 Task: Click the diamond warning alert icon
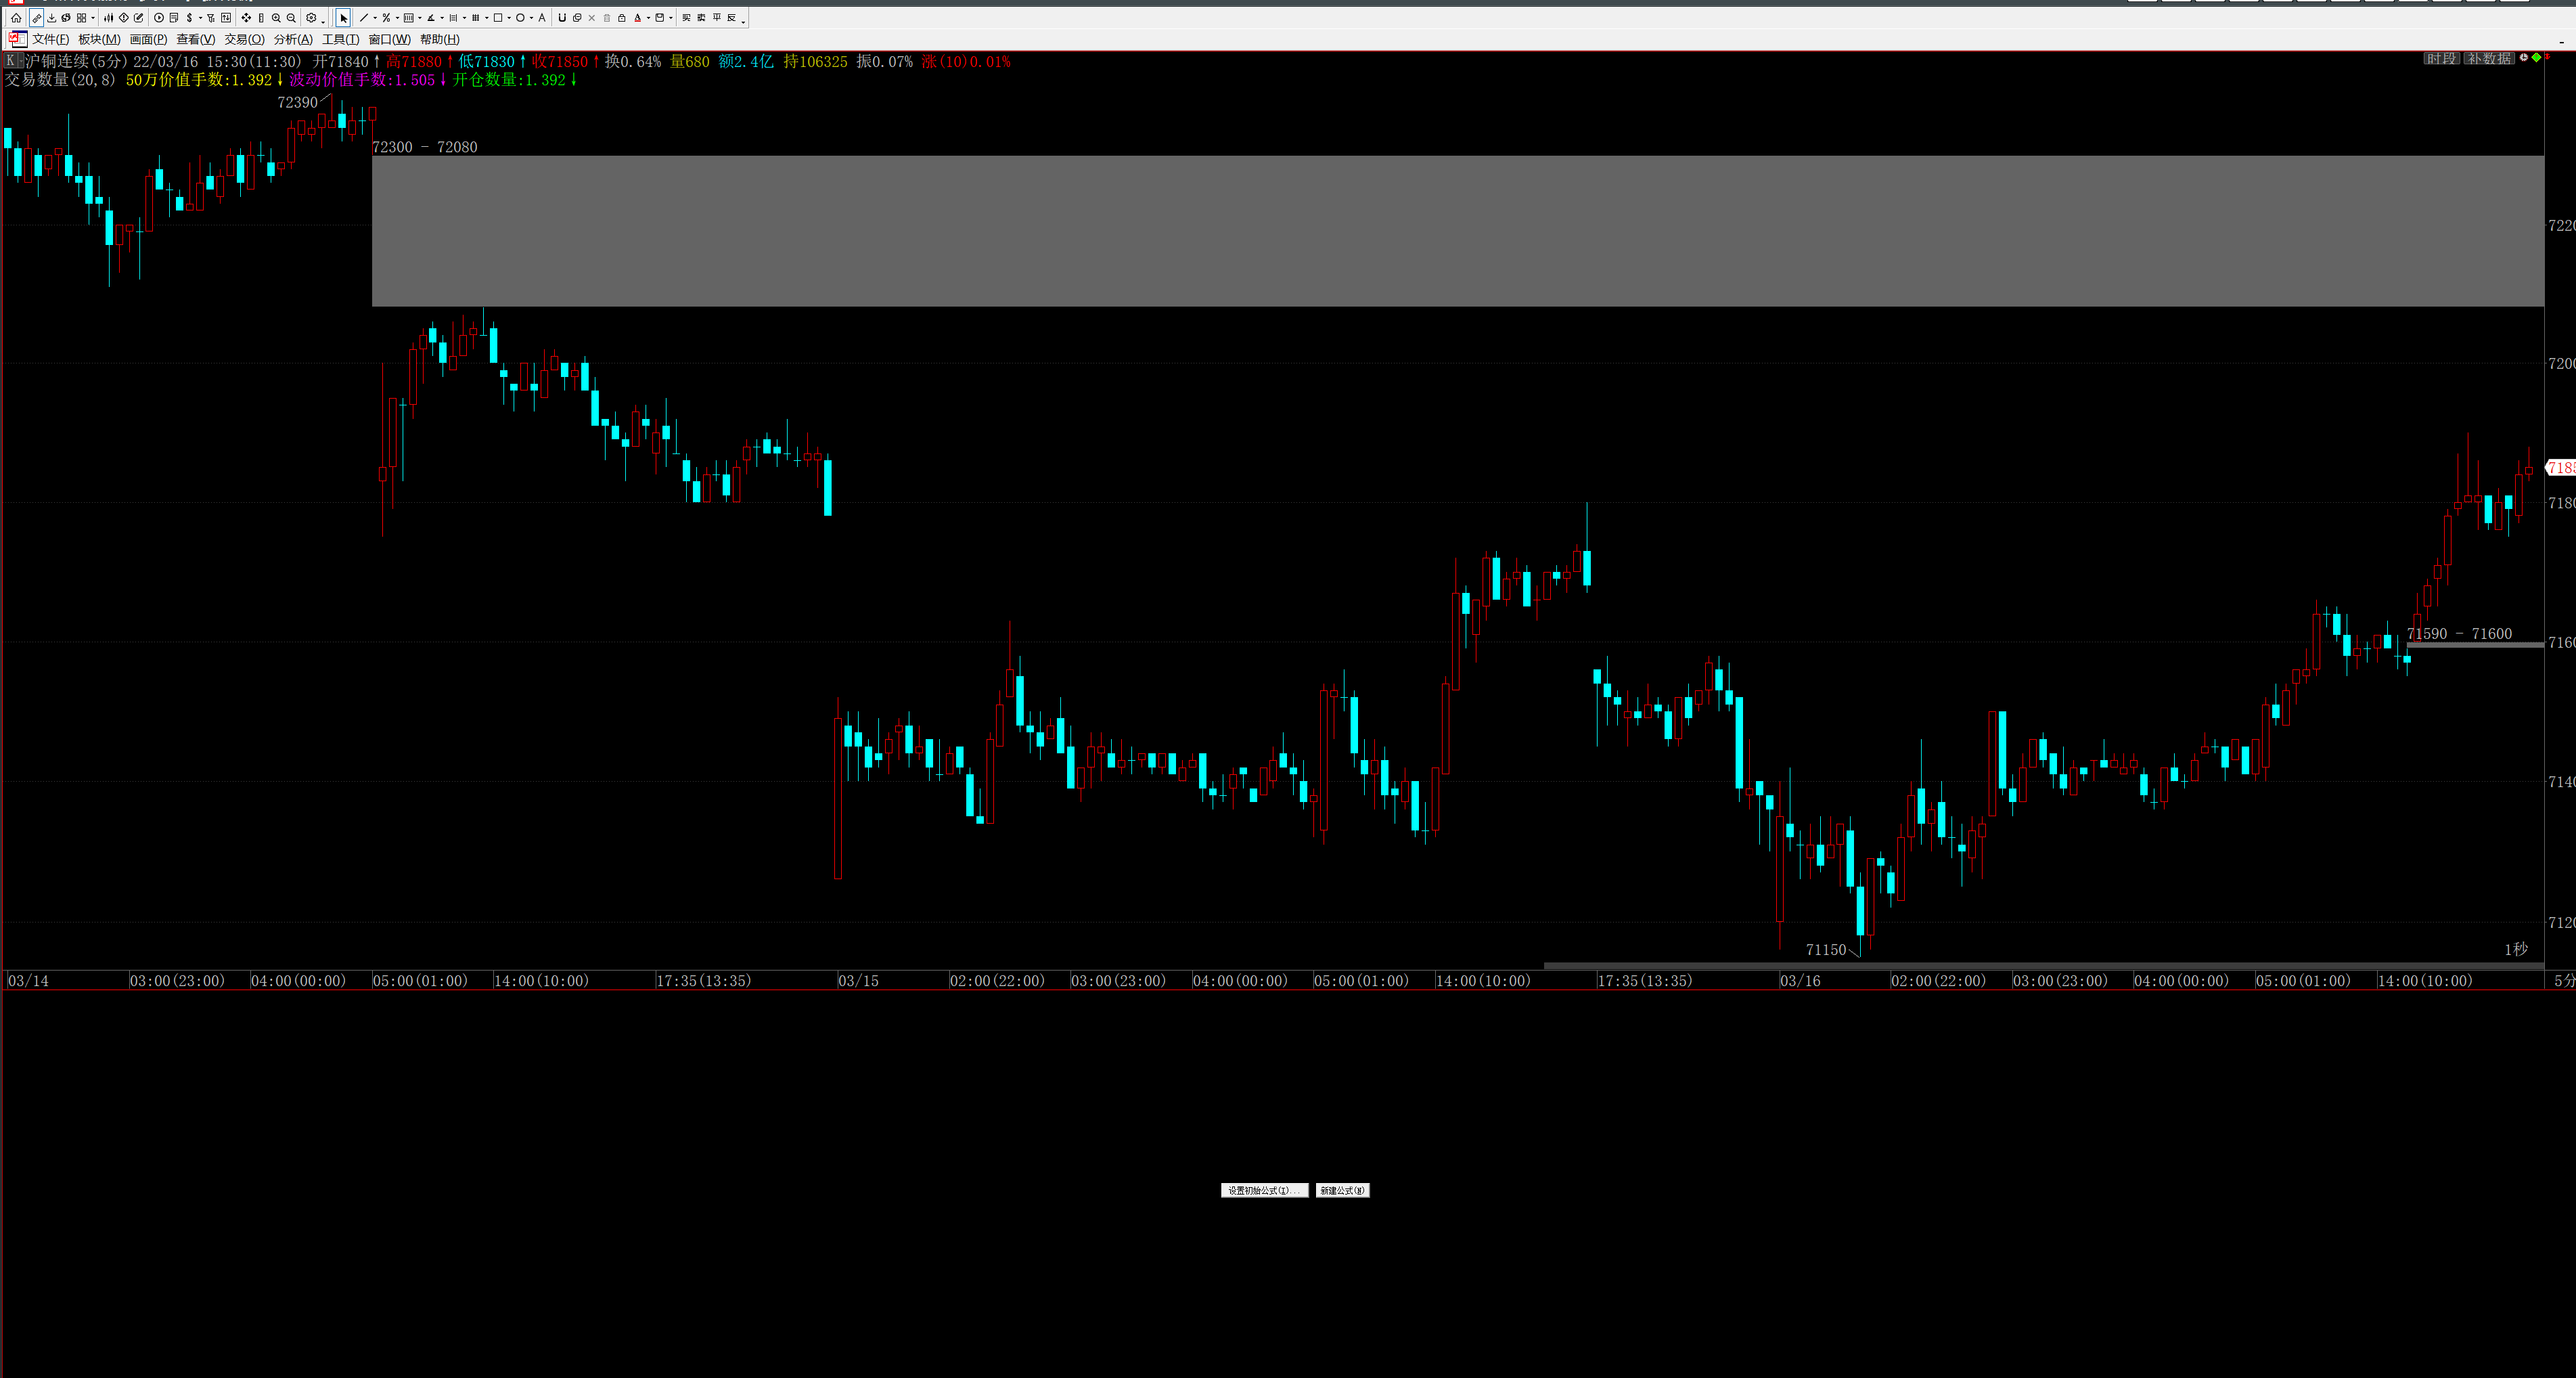(124, 18)
